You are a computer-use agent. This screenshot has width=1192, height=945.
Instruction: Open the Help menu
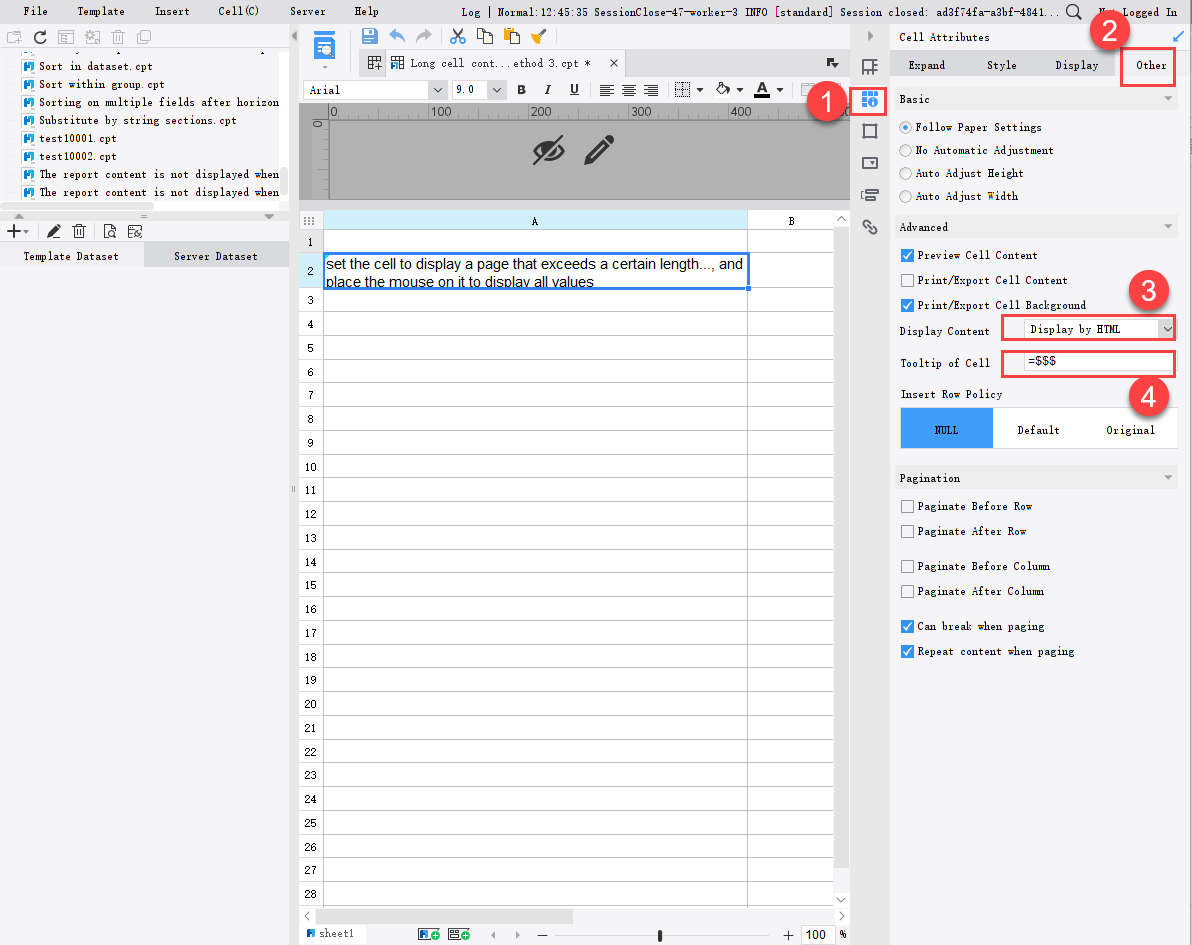point(366,11)
